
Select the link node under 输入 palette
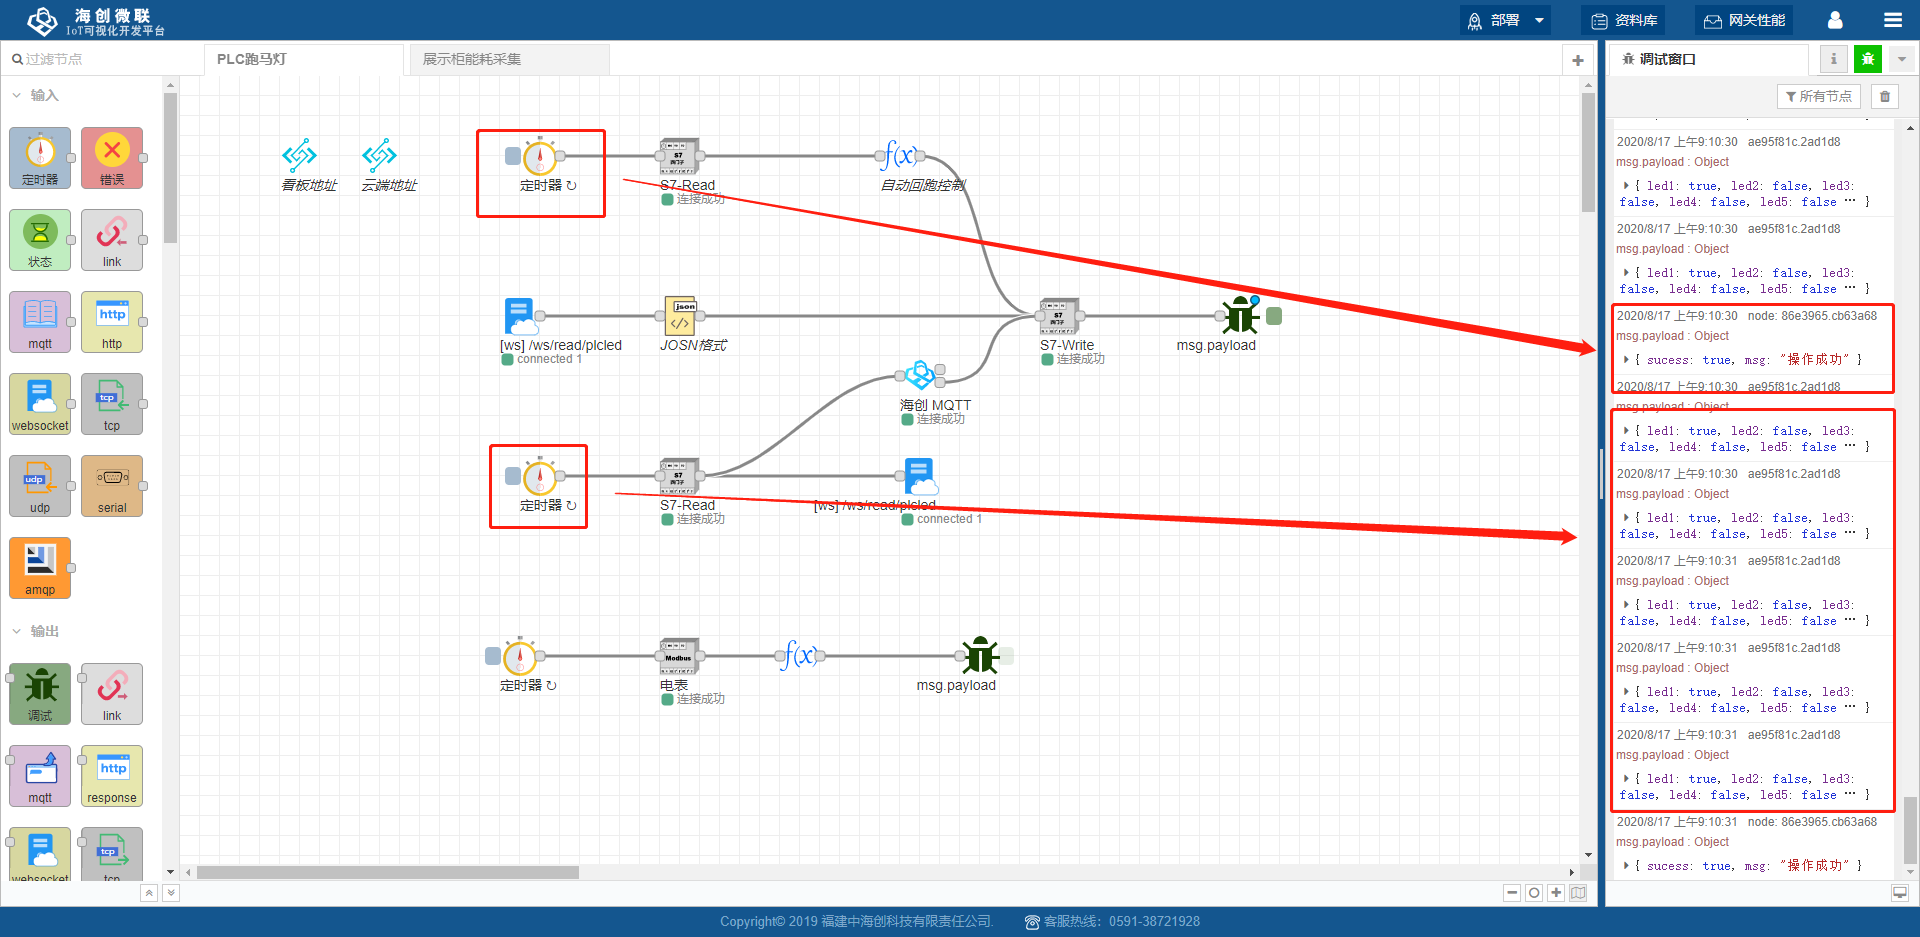pyautogui.click(x=112, y=240)
